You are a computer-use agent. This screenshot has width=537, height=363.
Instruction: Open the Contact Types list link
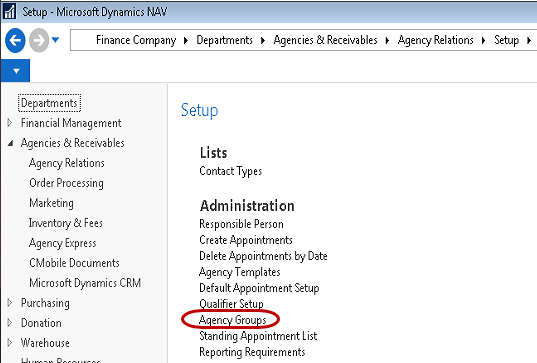[x=231, y=171]
